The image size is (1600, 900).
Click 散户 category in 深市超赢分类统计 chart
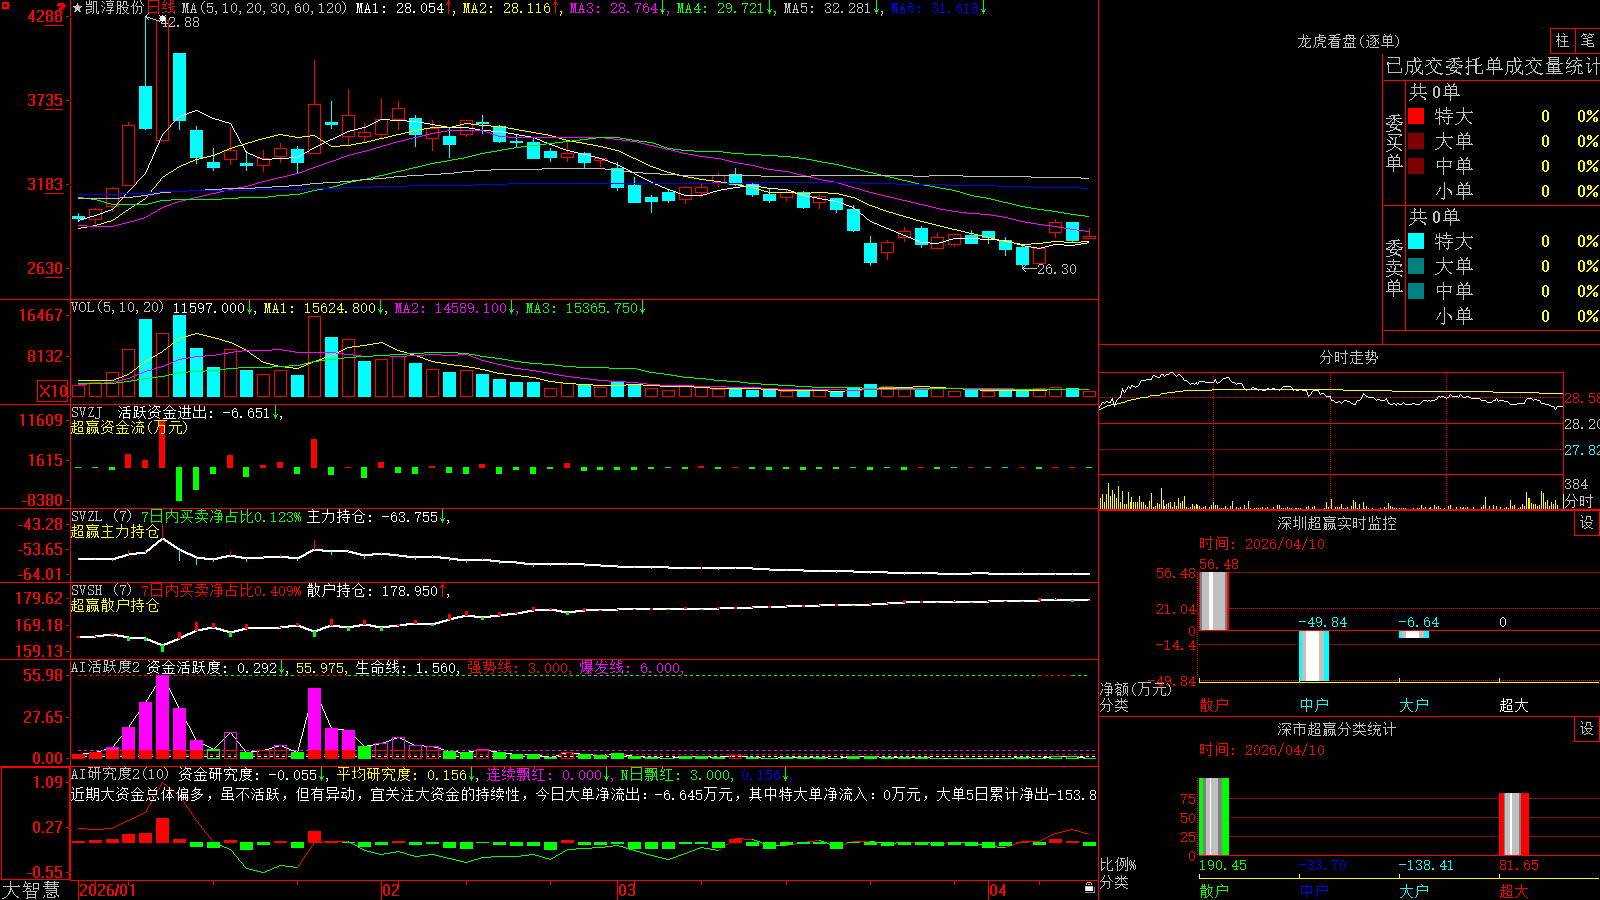coord(1214,891)
